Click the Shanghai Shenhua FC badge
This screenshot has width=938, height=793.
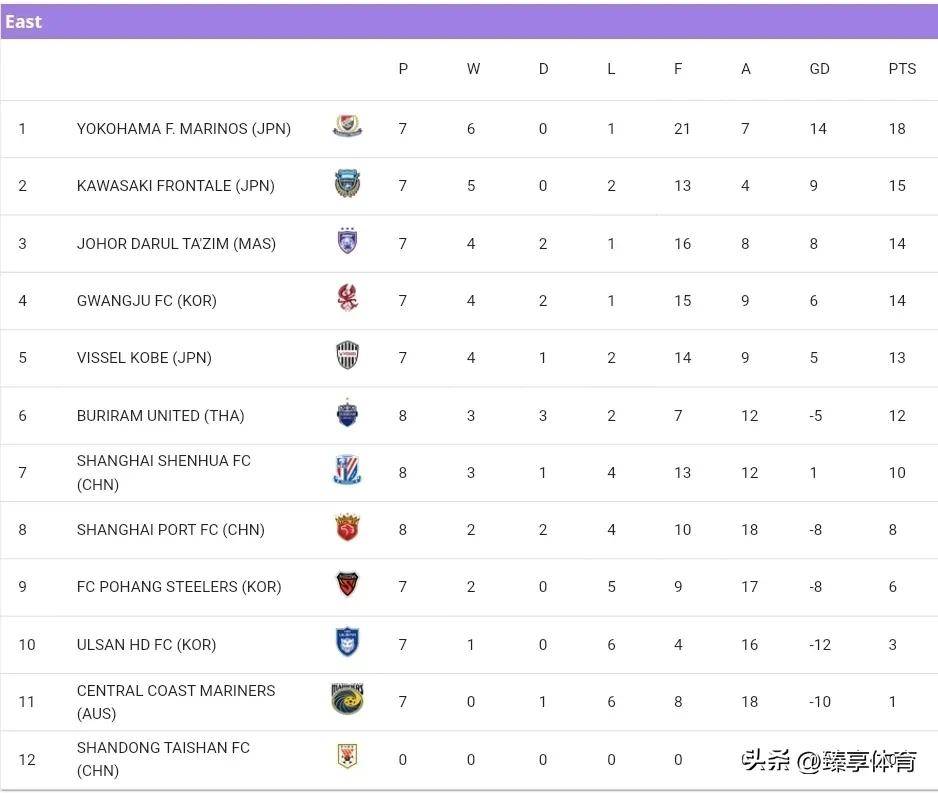(x=348, y=470)
